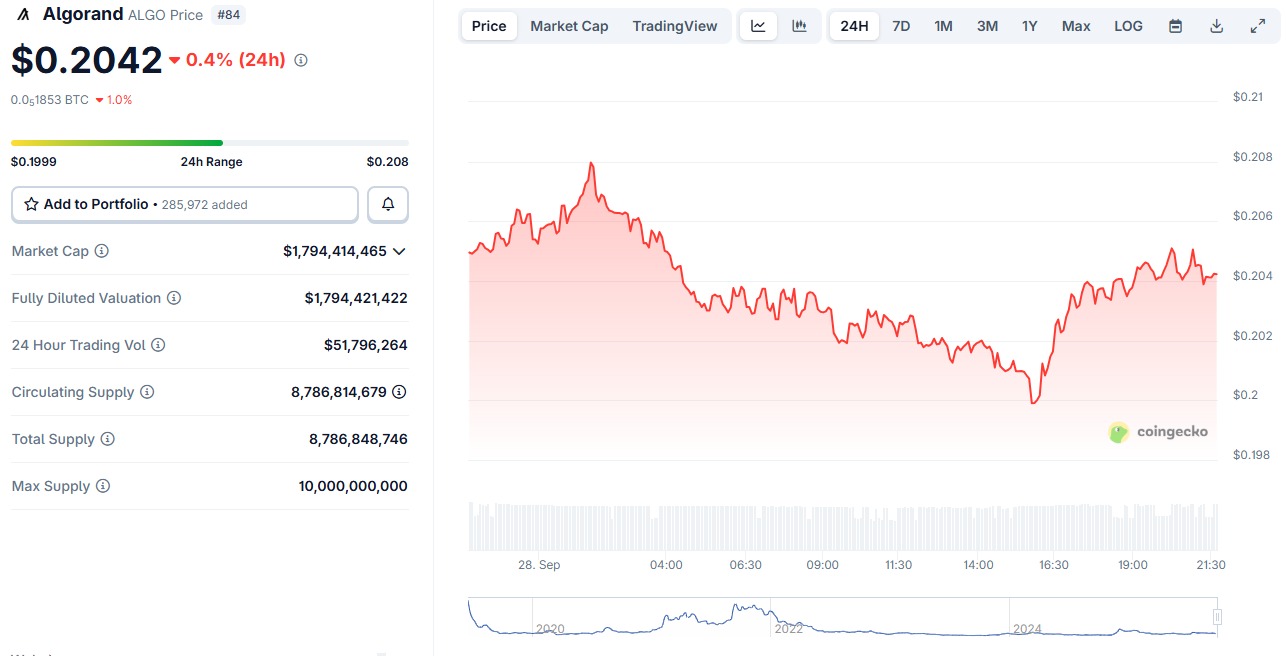Select the 7D time range
Image resolution: width=1287 pixels, height=656 pixels.
901,26
